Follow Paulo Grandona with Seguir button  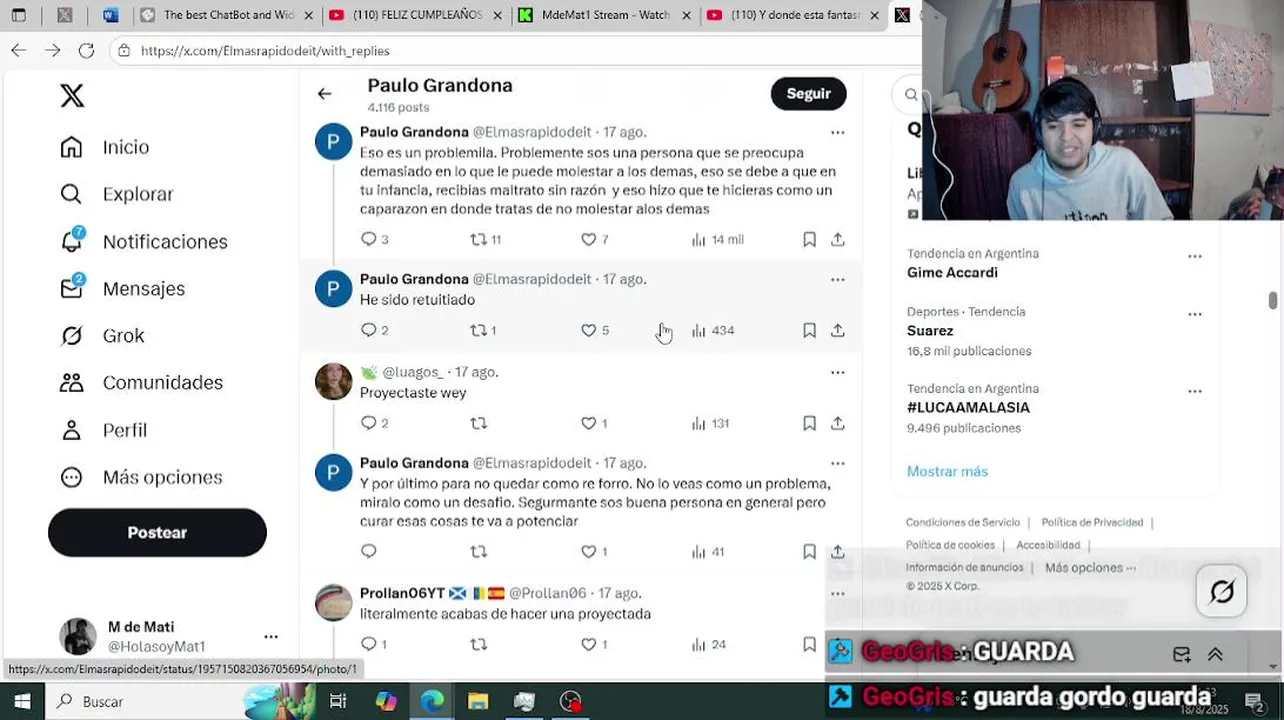click(808, 93)
